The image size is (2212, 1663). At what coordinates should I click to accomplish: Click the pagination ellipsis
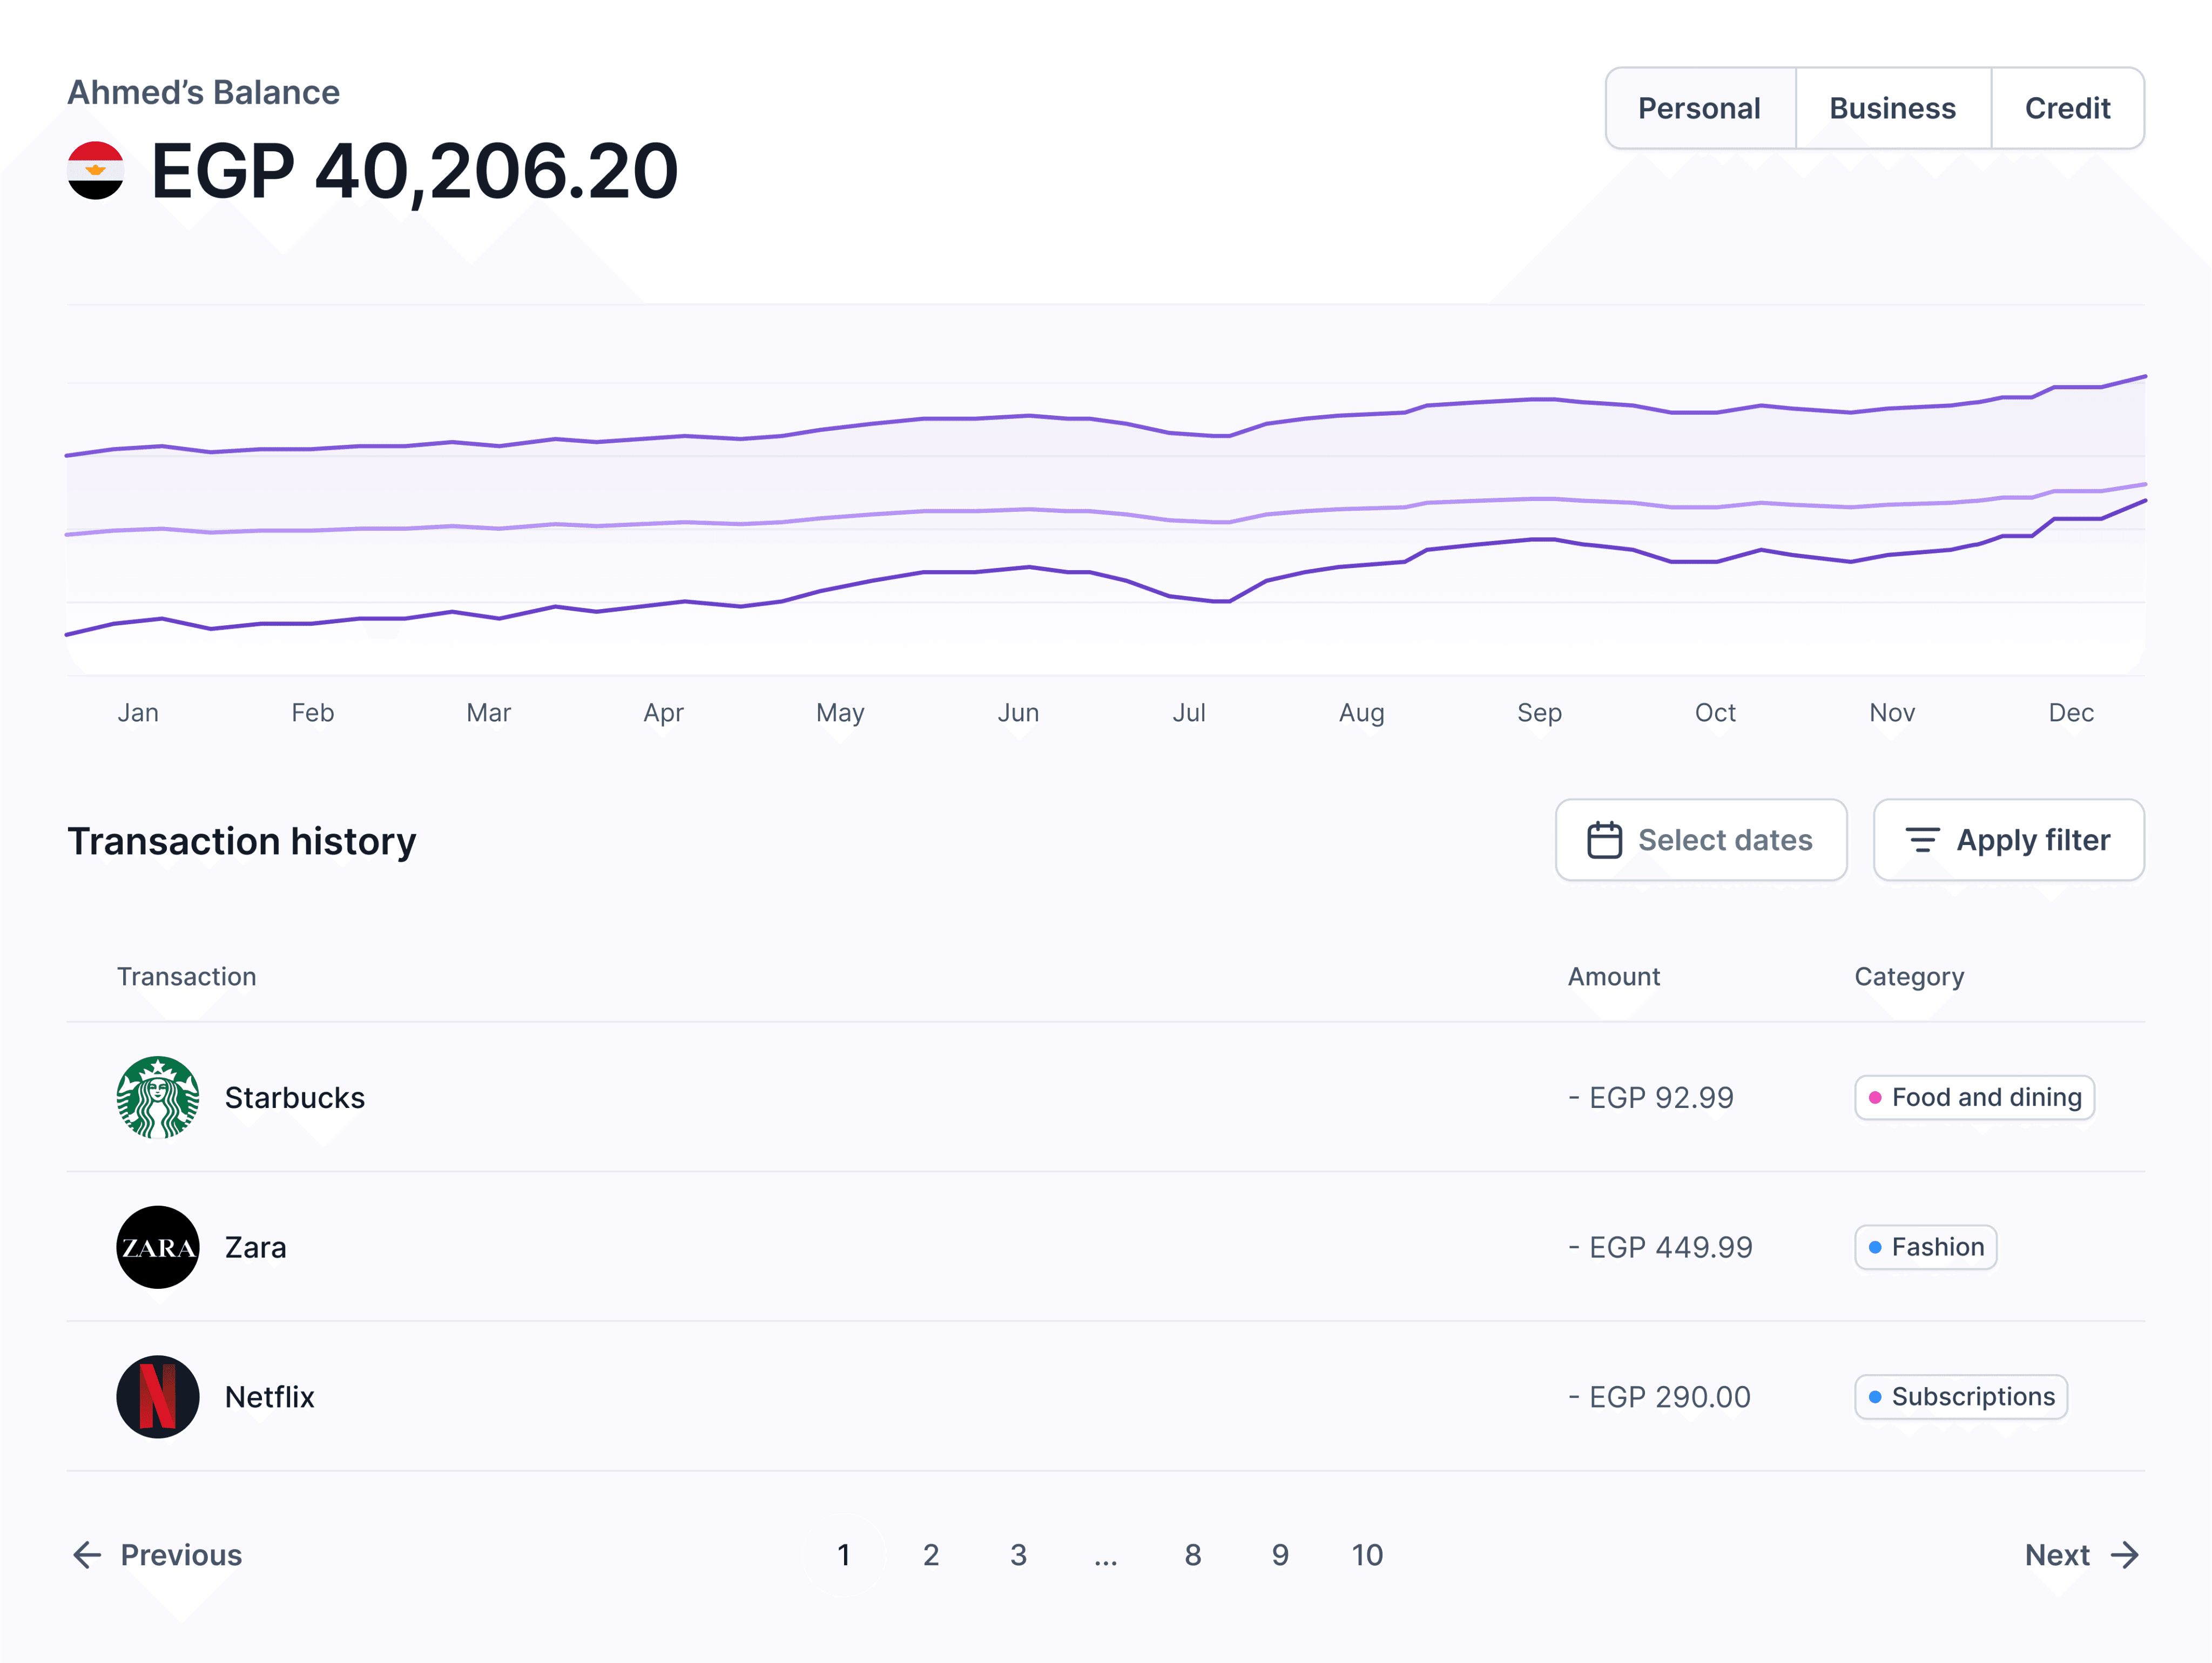(1105, 1555)
